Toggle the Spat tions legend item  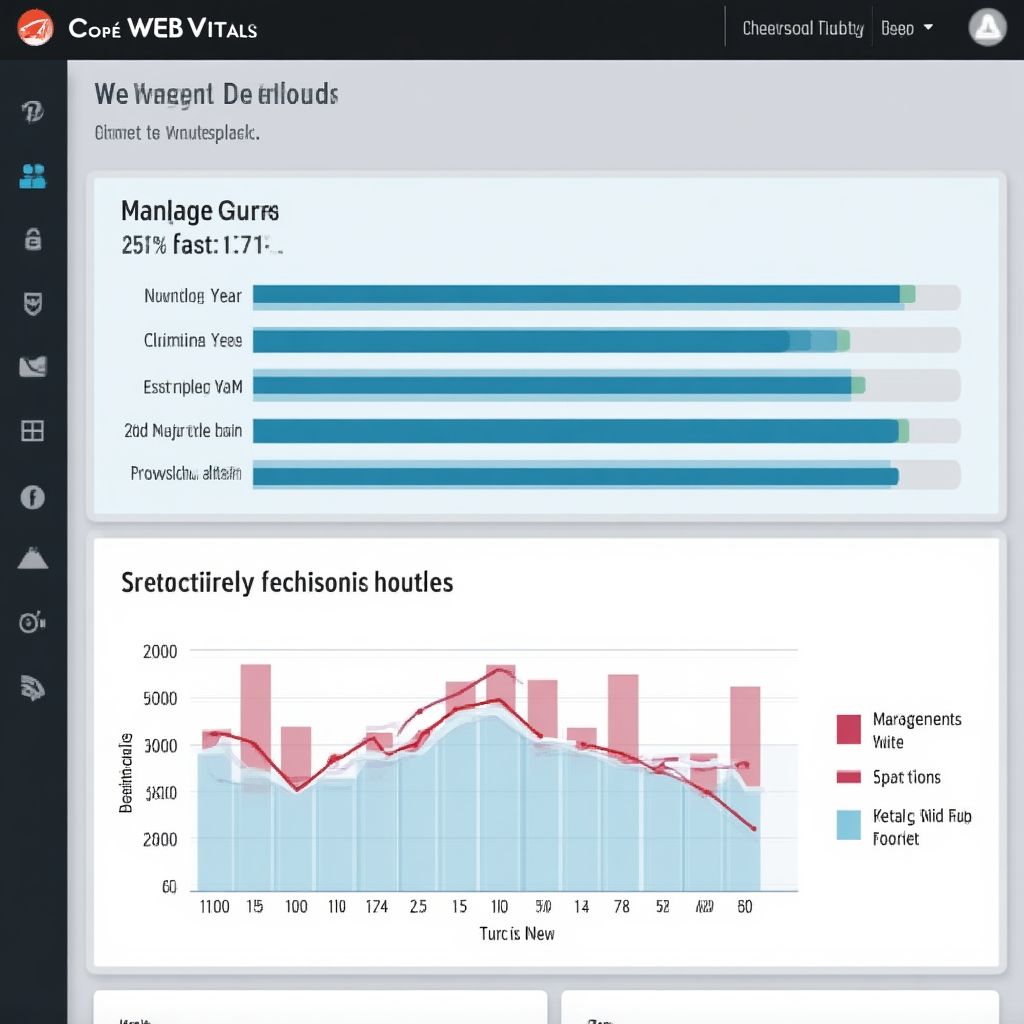click(848, 777)
